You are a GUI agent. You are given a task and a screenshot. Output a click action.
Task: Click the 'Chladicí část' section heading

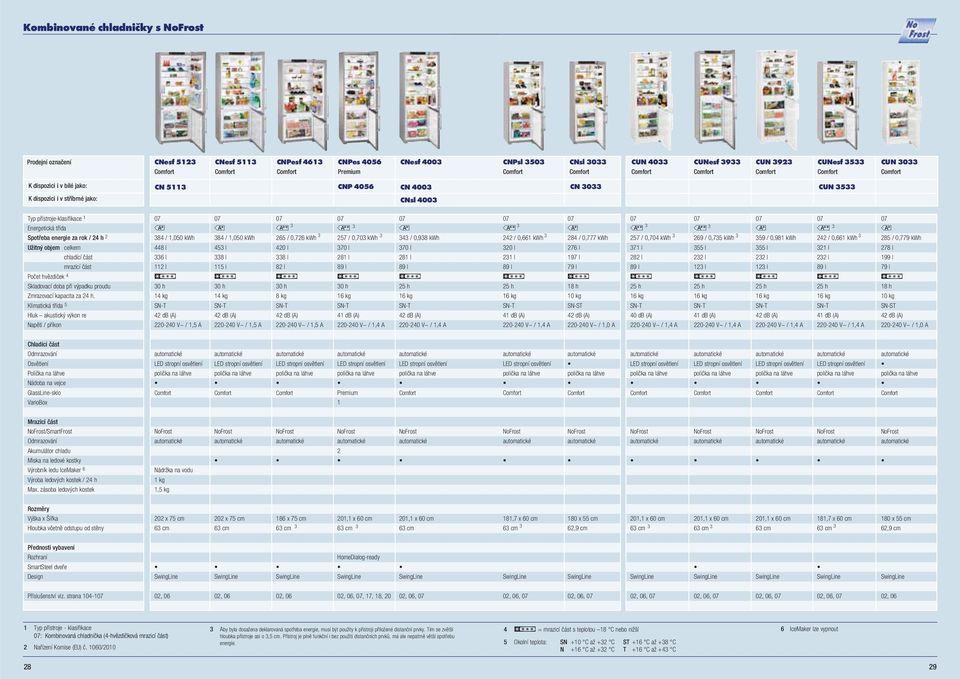[43, 344]
